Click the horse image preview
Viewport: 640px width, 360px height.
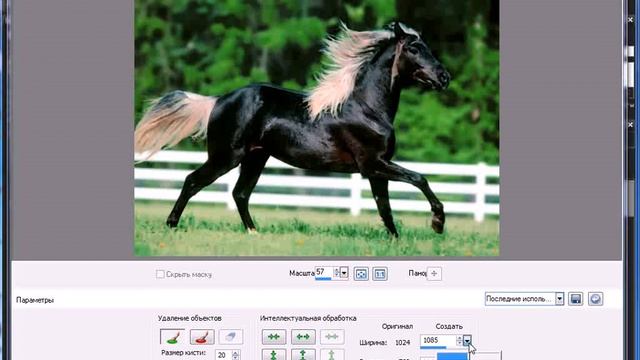[x=317, y=127]
